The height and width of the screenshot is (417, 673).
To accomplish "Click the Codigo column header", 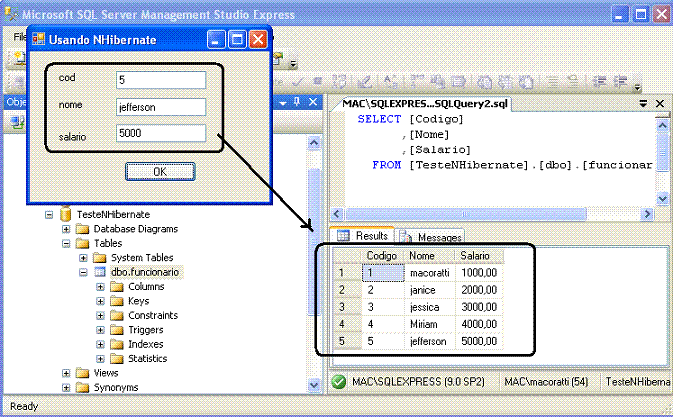I will point(382,256).
